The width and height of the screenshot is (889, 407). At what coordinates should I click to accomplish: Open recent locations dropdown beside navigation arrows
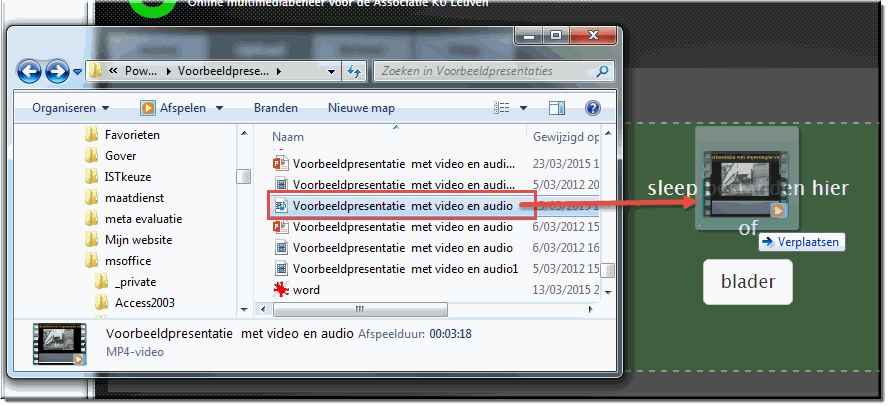tap(77, 72)
